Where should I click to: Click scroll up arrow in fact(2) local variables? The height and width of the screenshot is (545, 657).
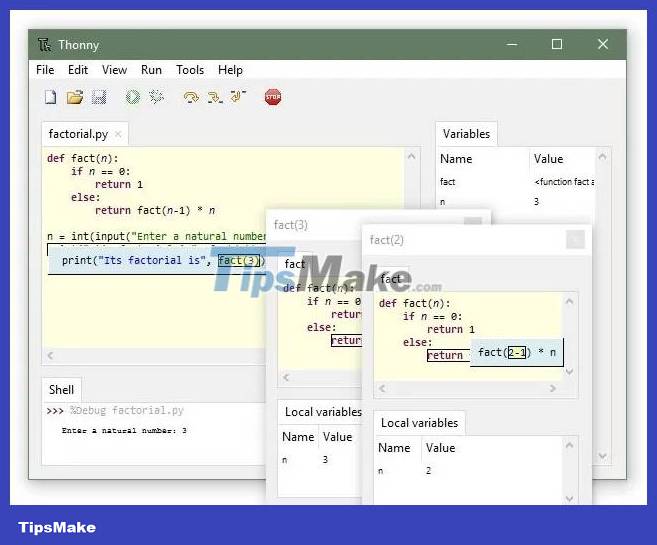tap(569, 445)
